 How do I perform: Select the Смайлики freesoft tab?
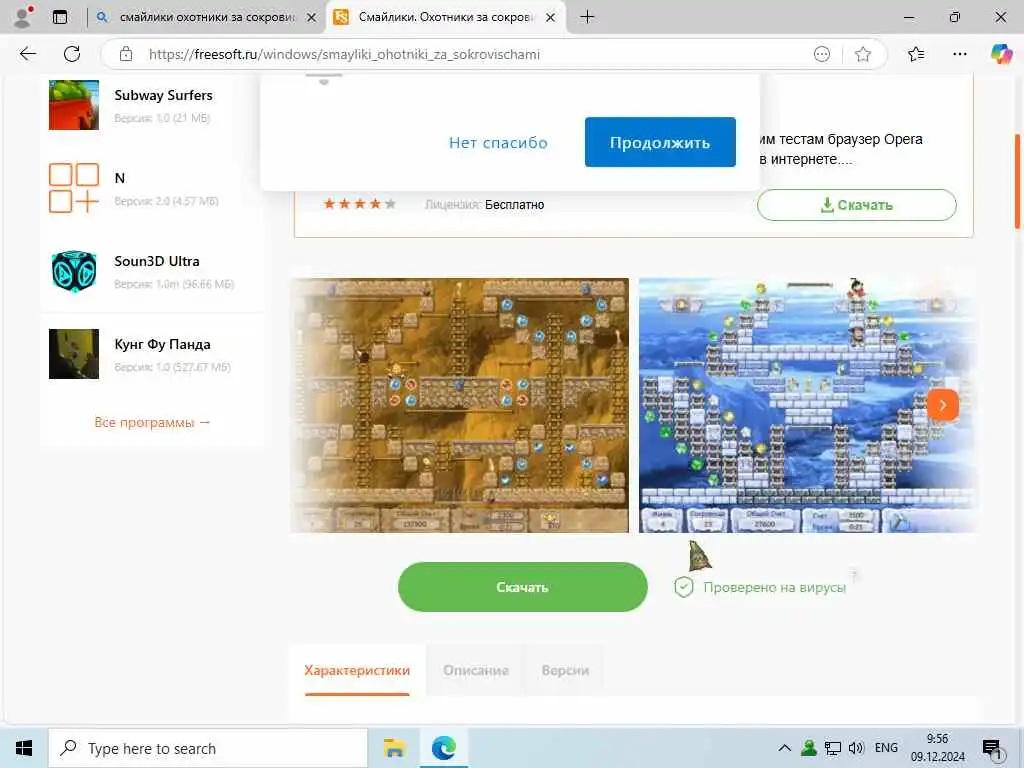446,17
